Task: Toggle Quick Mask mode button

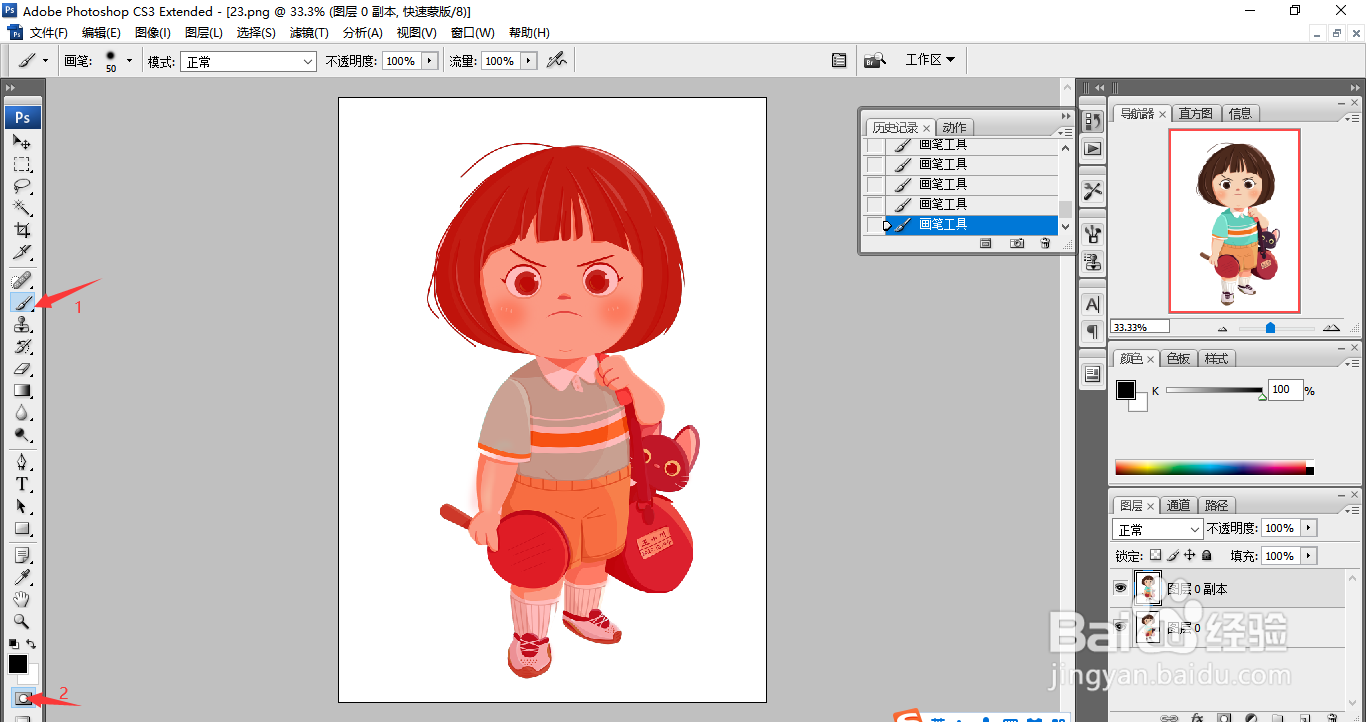Action: 22,697
